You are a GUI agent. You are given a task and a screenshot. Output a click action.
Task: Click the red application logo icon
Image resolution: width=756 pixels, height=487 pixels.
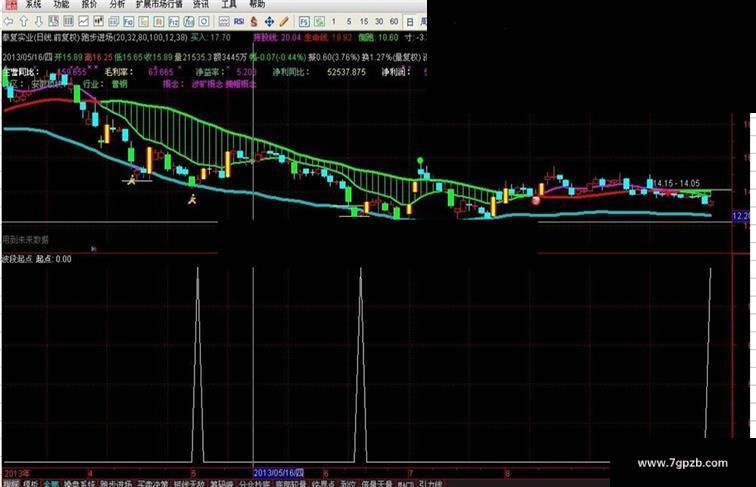(x=10, y=4)
